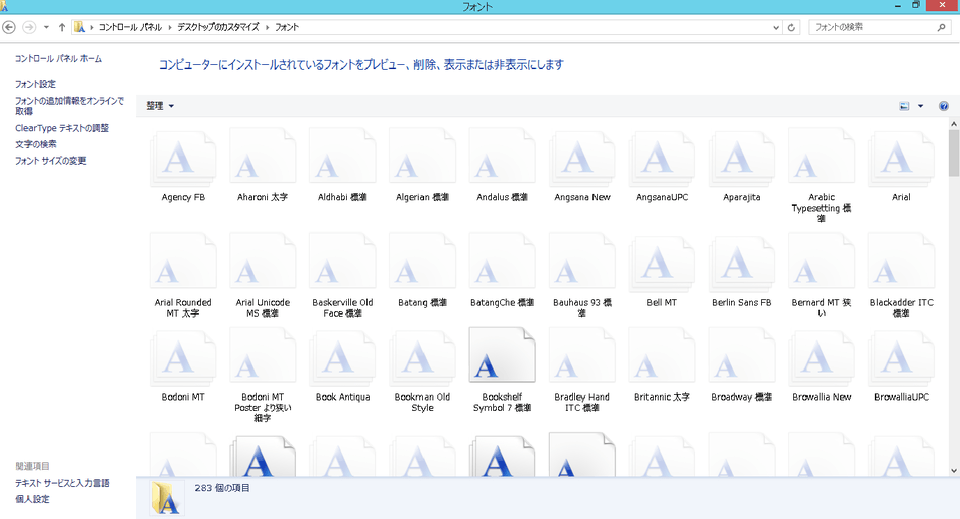Choose the Broadway 標準 font icon

click(x=741, y=357)
